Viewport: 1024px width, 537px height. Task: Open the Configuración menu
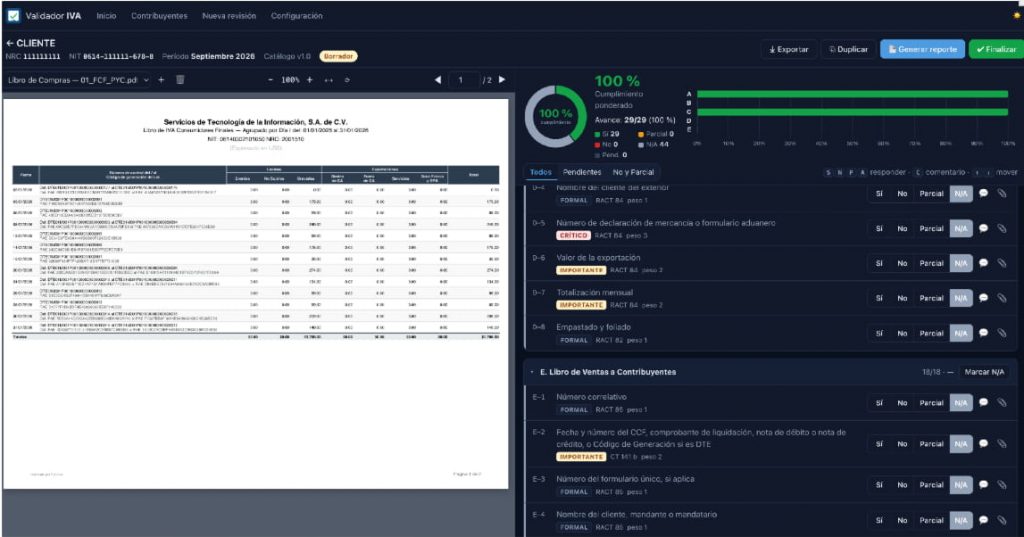point(296,16)
